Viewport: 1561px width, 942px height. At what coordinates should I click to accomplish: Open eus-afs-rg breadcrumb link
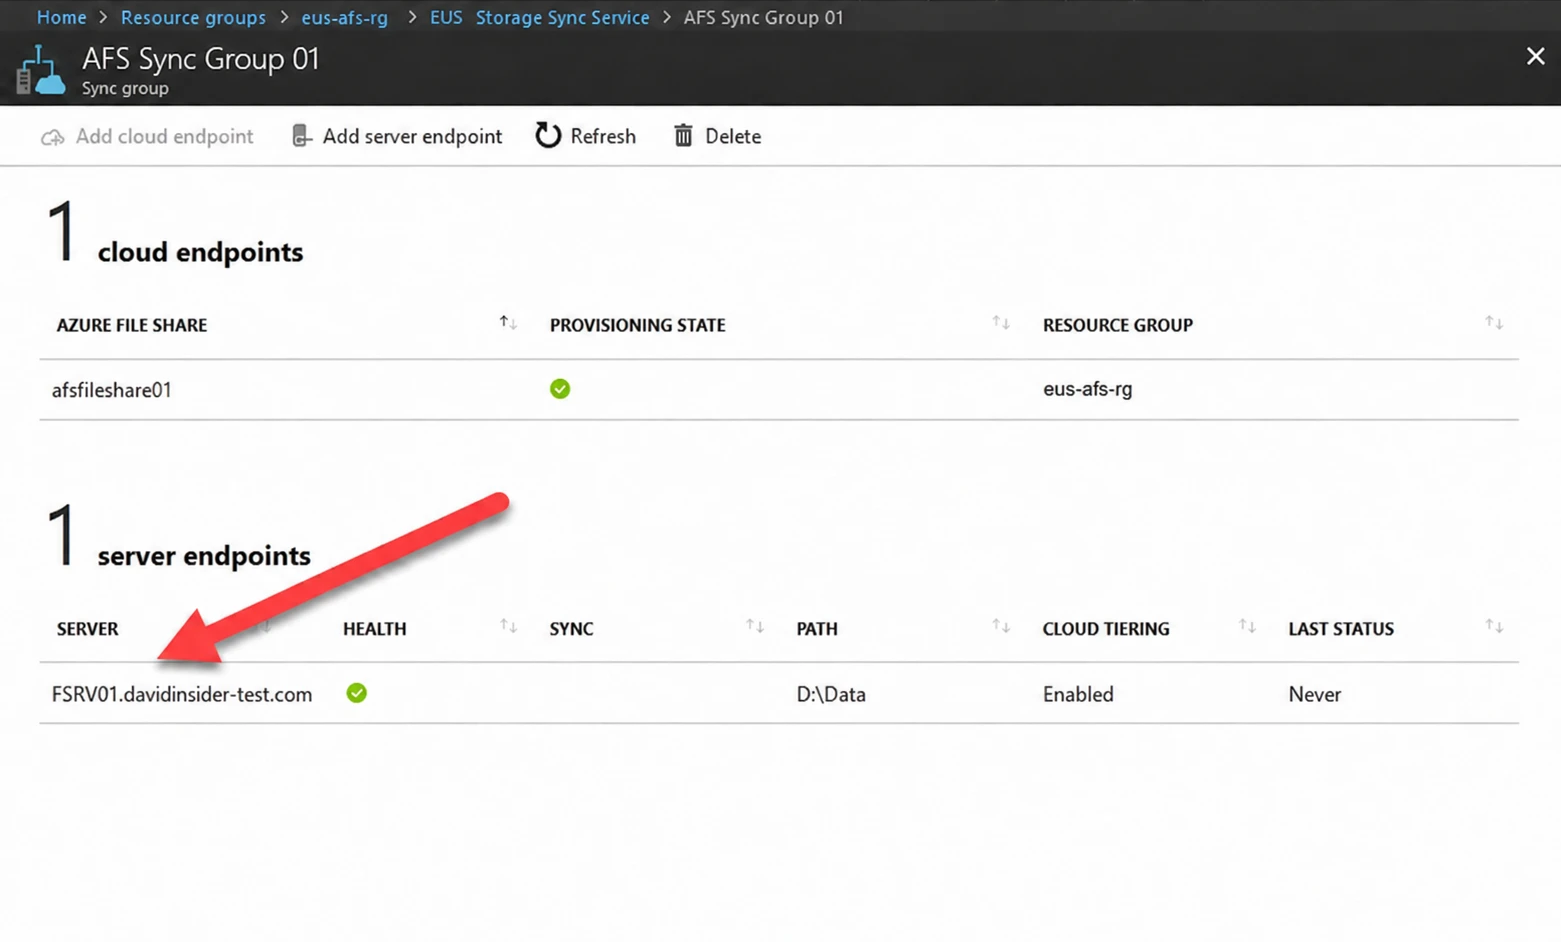point(344,17)
